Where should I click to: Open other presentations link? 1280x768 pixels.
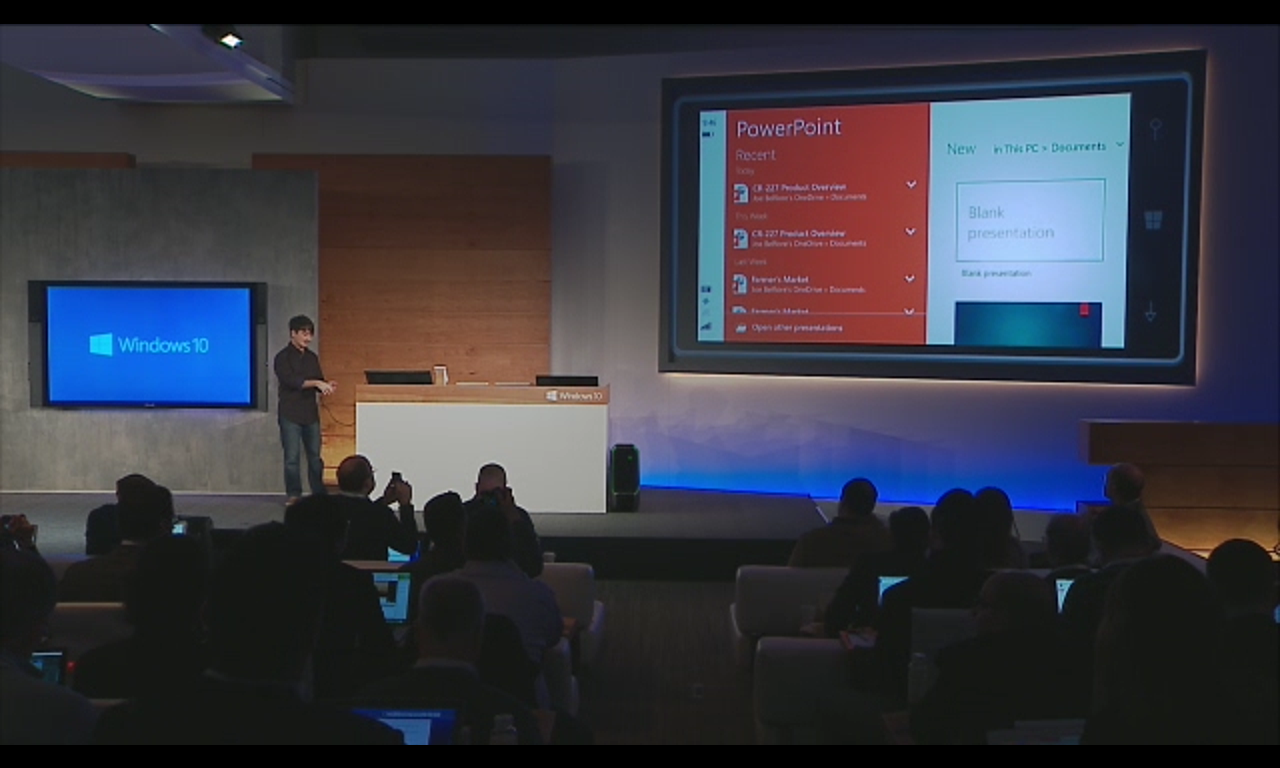(797, 327)
